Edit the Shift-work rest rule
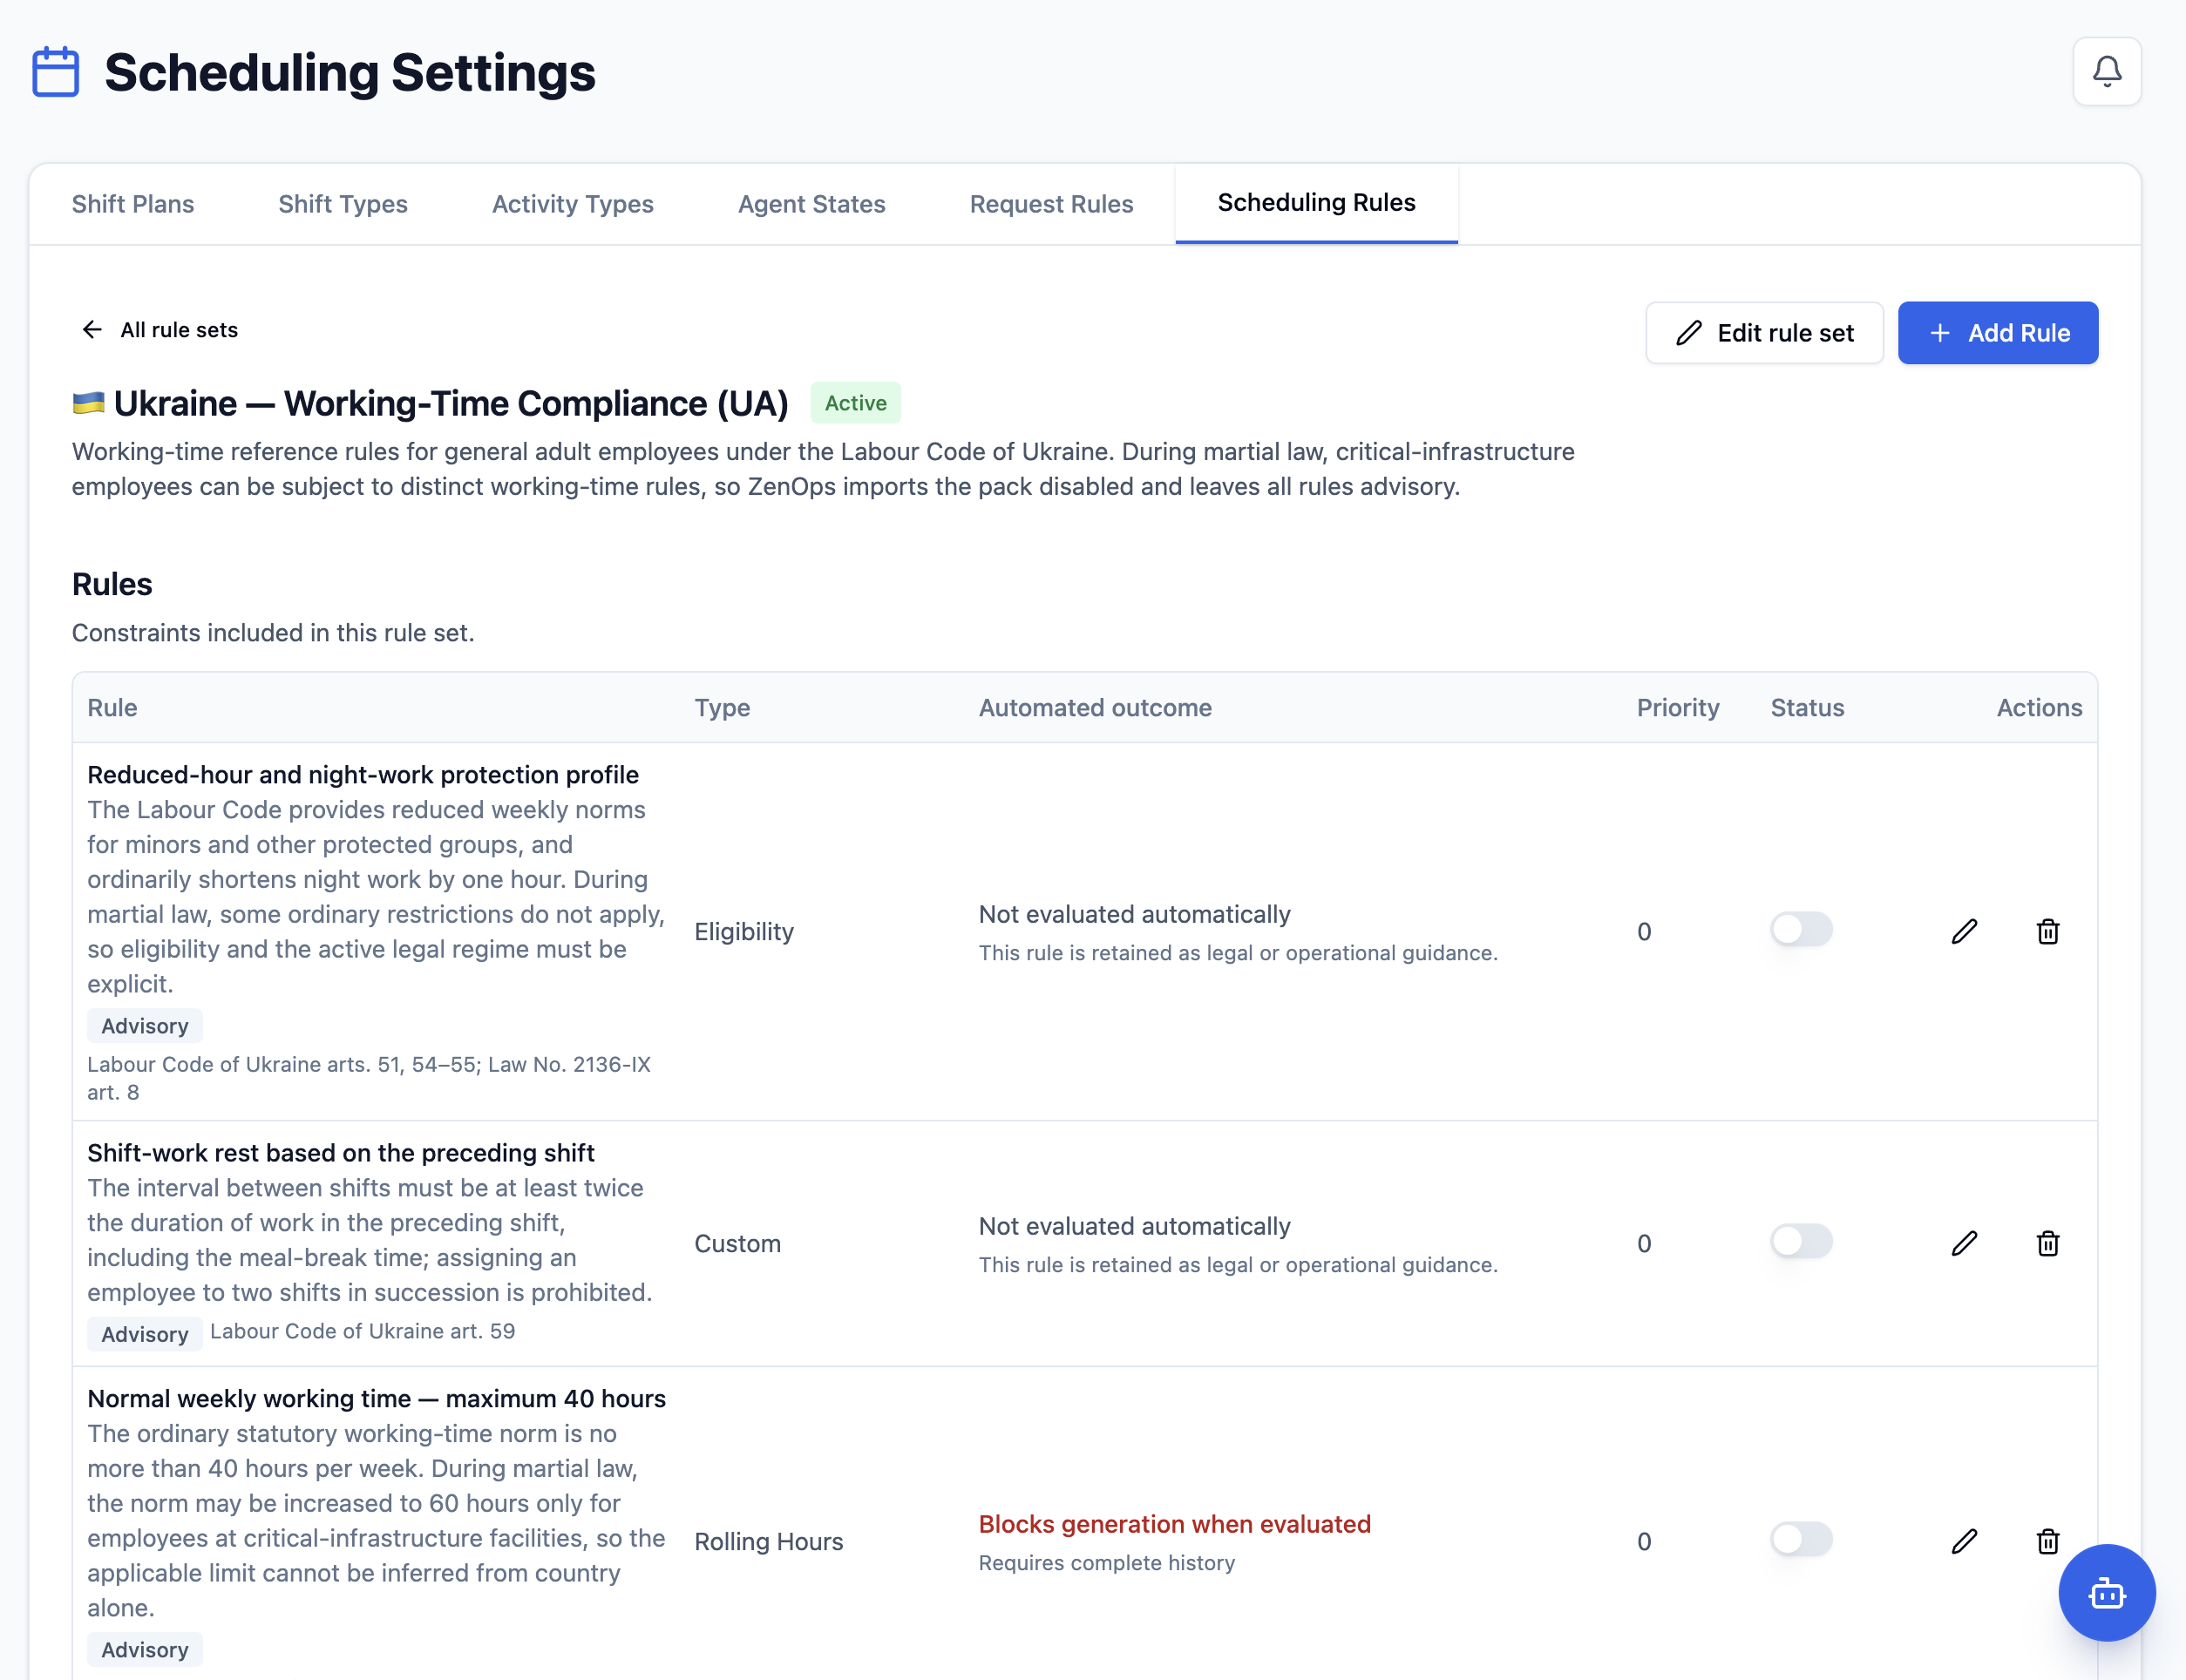Image resolution: width=2186 pixels, height=1680 pixels. [x=1964, y=1243]
